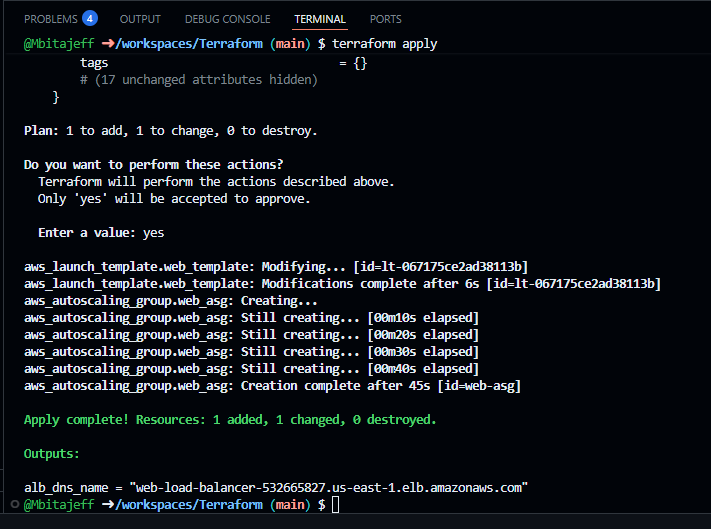The width and height of the screenshot is (711, 529).
Task: Switch to the PORTS tab
Action: click(385, 19)
